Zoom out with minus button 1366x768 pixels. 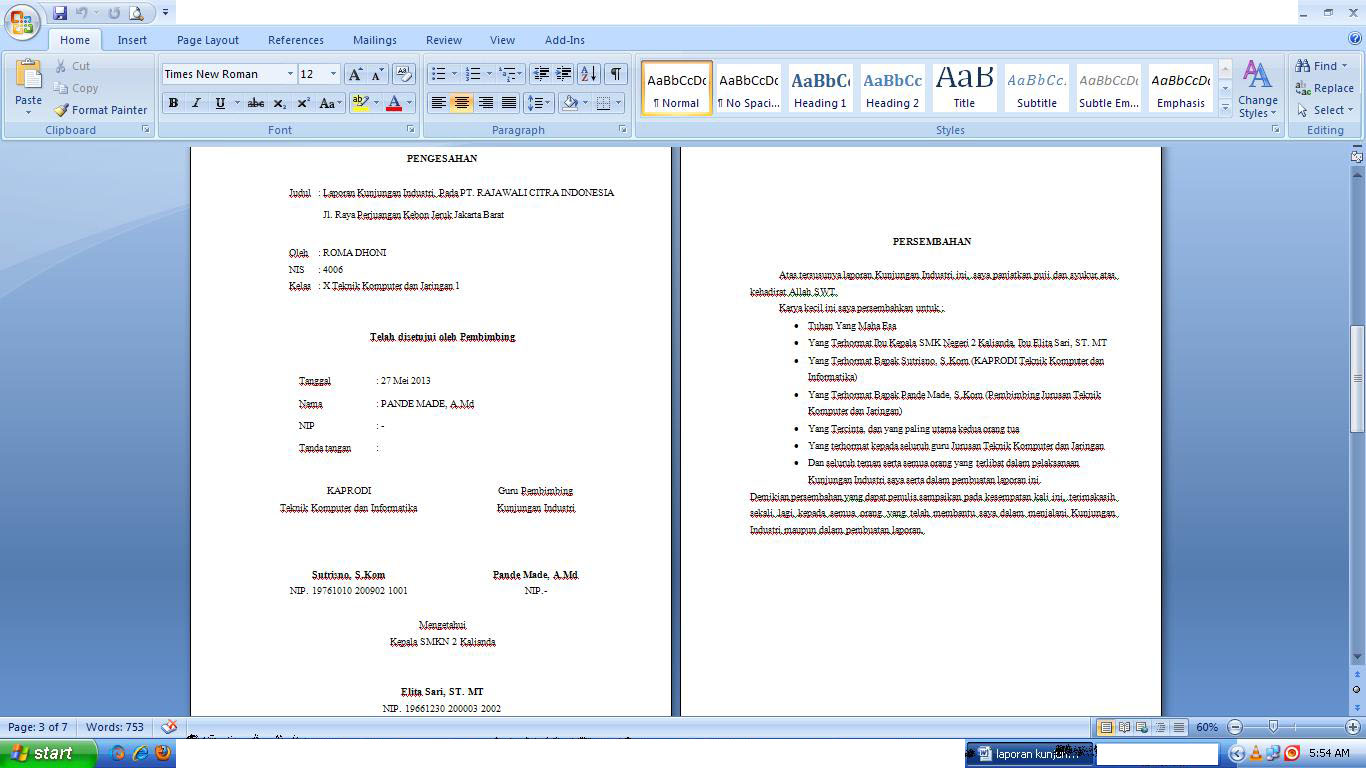(1236, 727)
